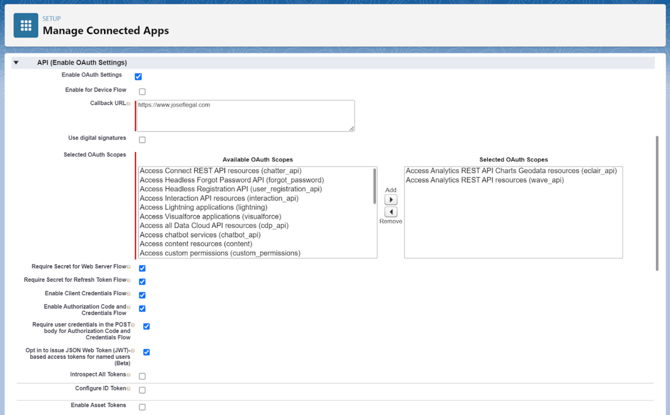This screenshot has width=670, height=415.
Task: Click info icon beside Enable Client Credentials Flow
Action: click(129, 294)
